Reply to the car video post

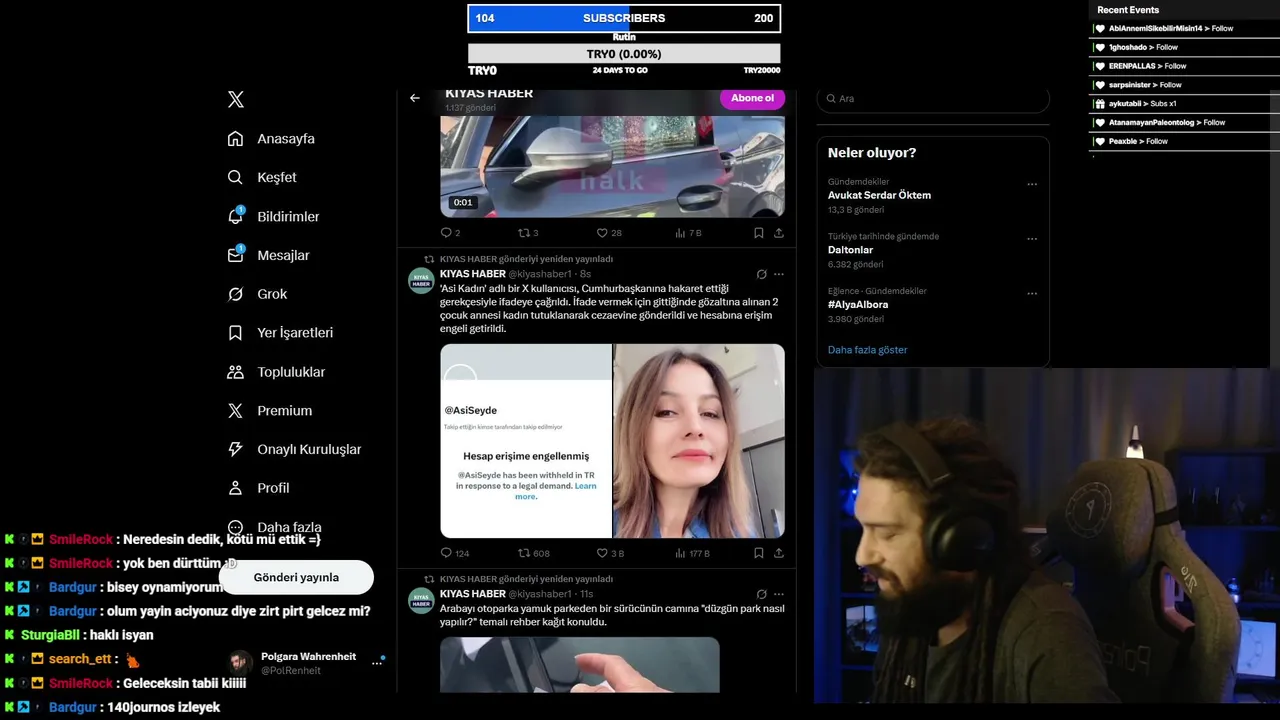coord(450,232)
